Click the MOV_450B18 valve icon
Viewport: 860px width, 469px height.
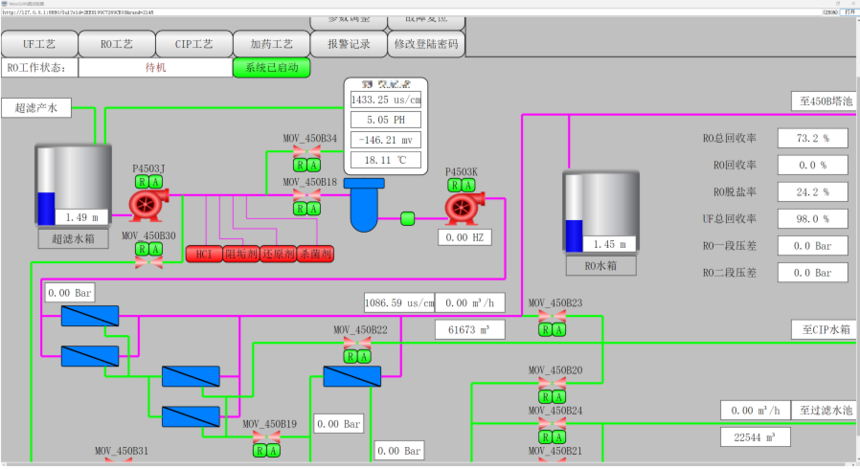click(307, 195)
